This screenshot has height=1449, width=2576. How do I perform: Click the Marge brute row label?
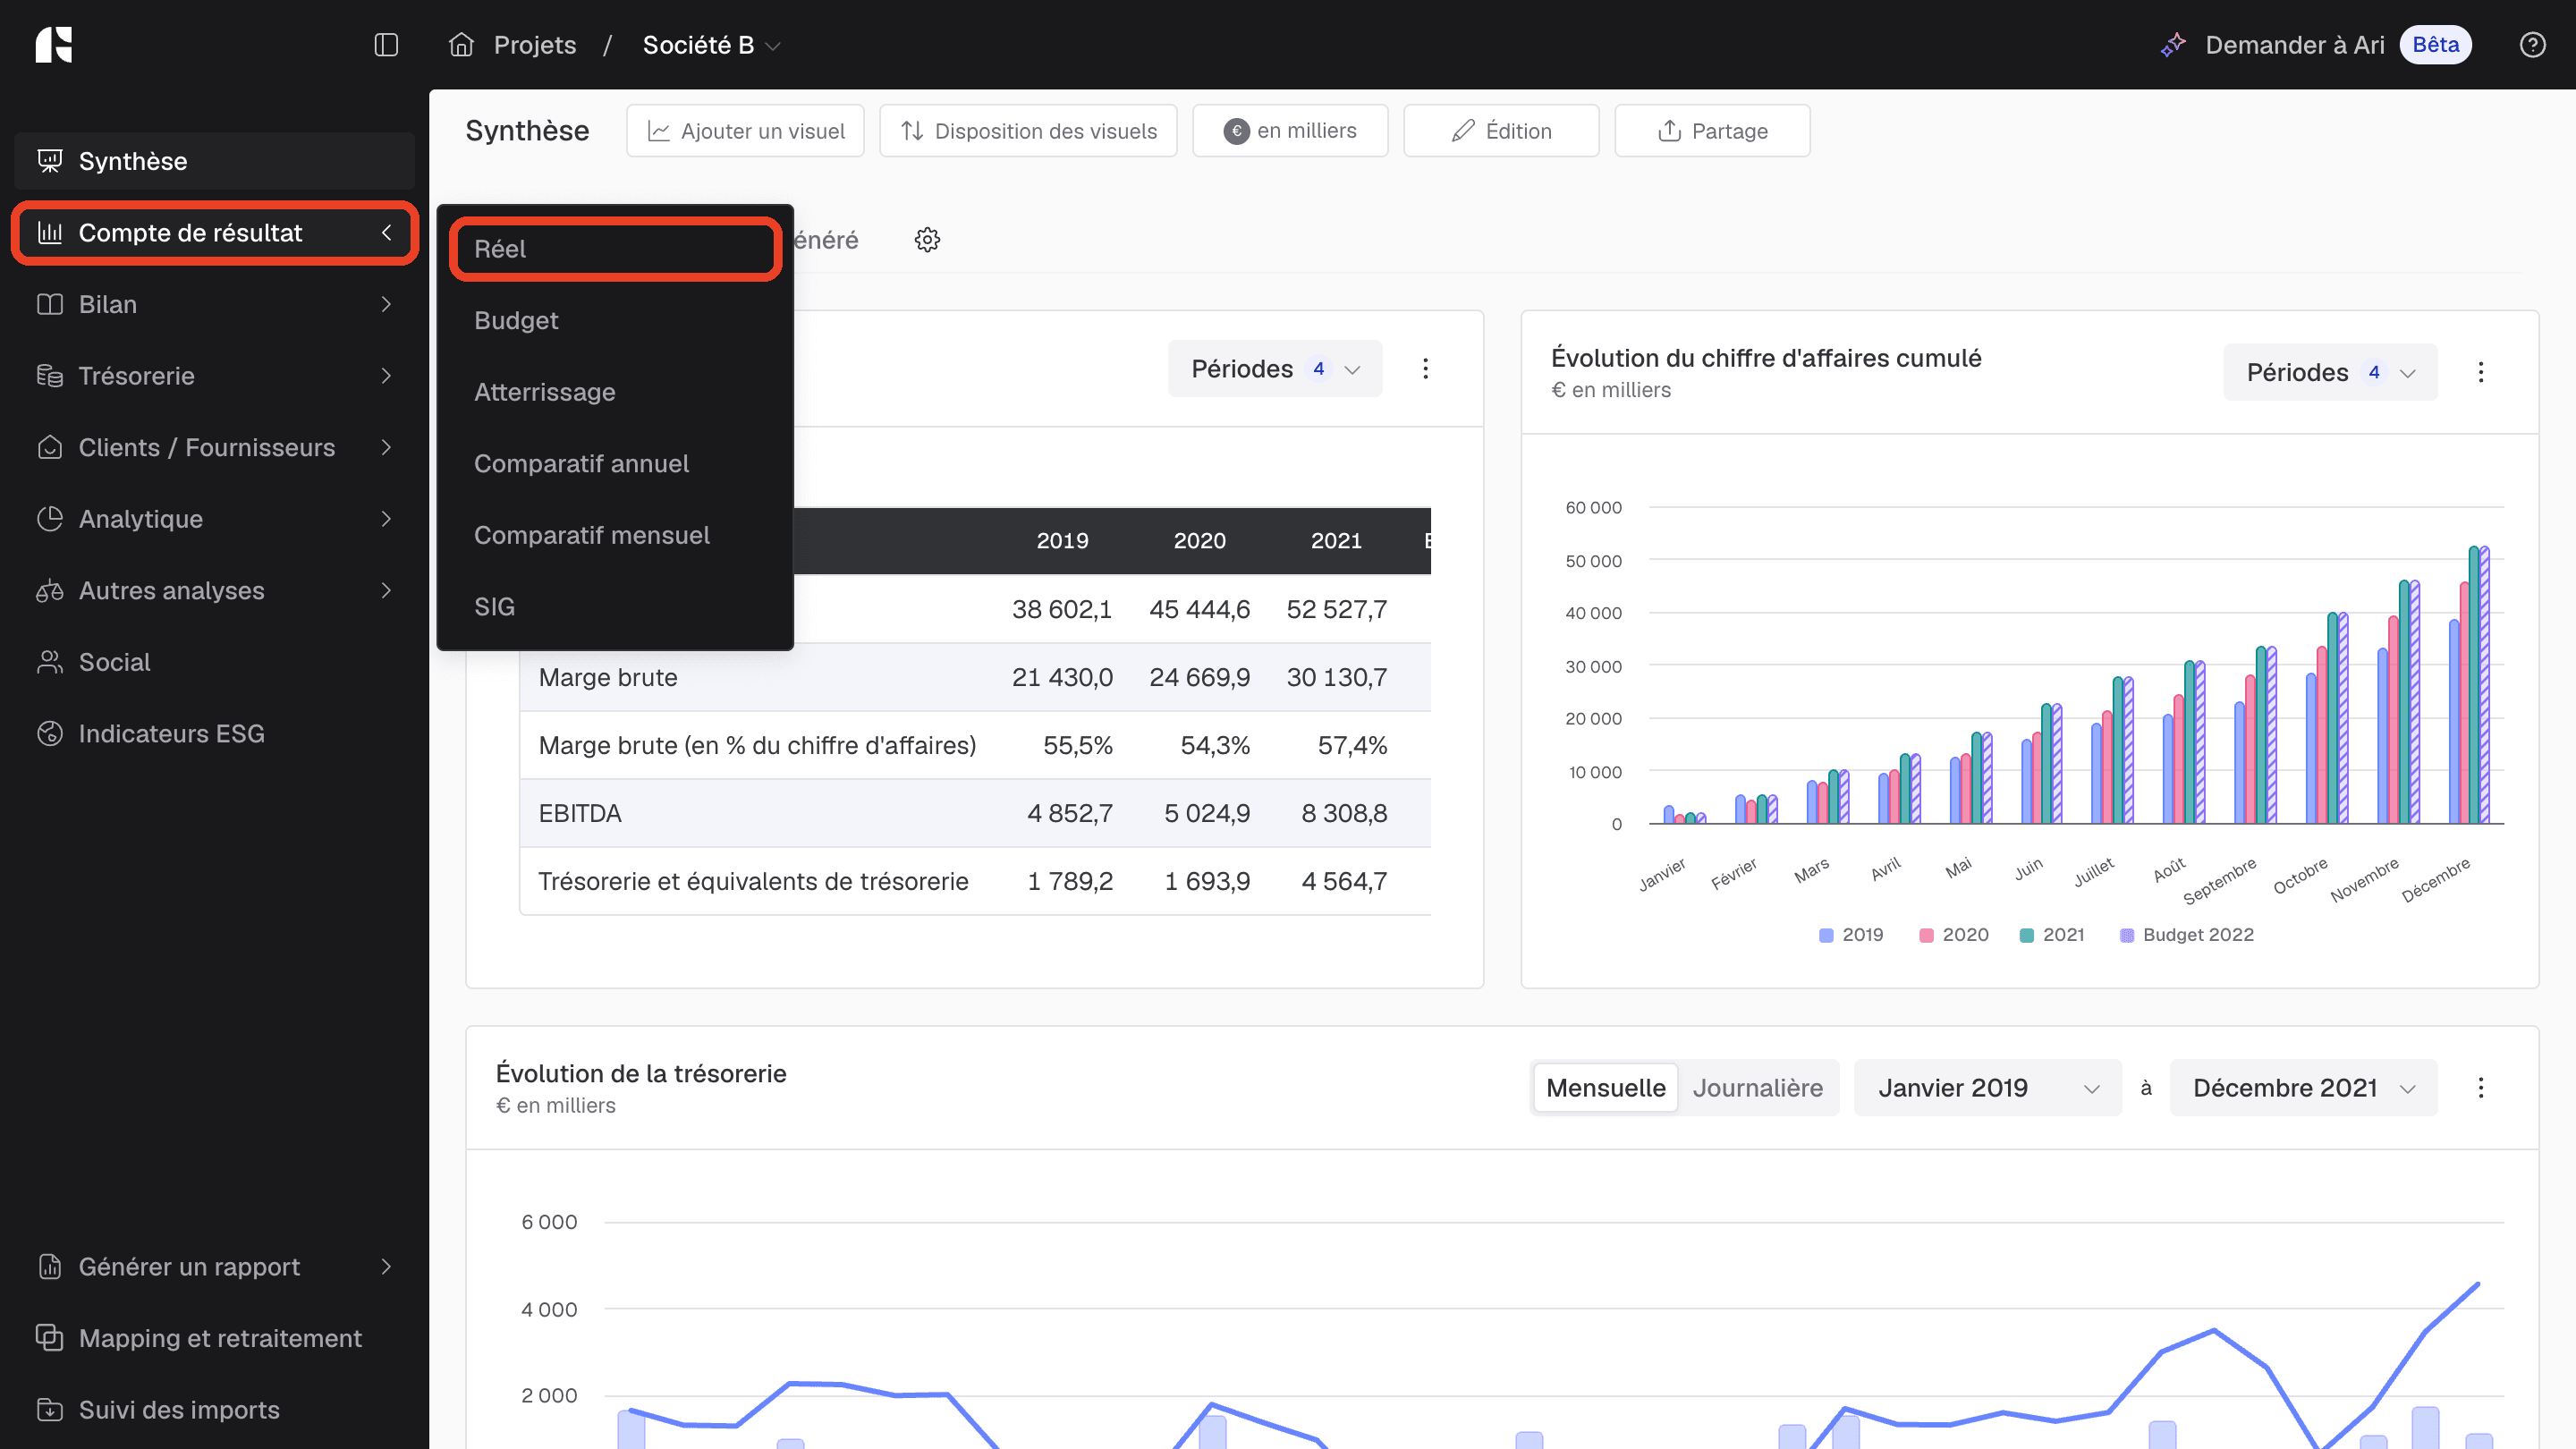click(608, 678)
